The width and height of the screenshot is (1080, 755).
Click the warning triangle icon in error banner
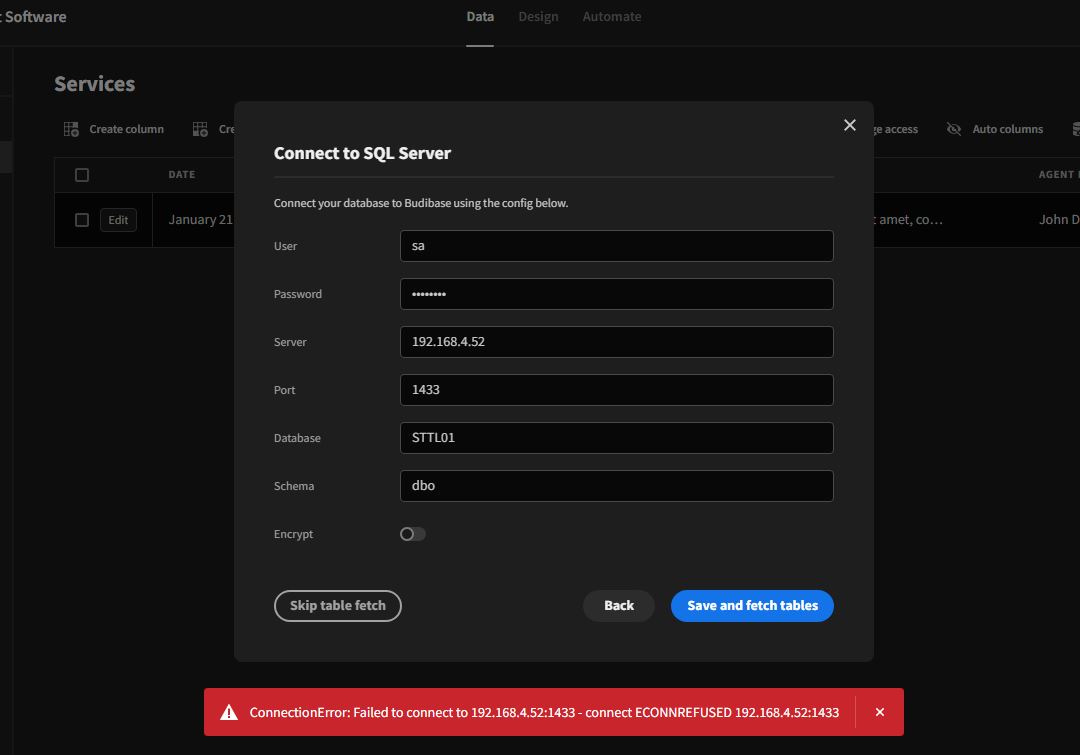pos(229,712)
